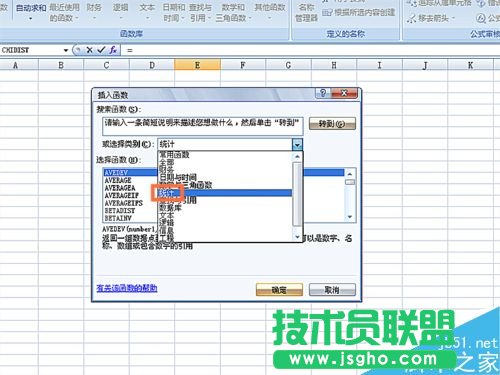The height and width of the screenshot is (375, 500).
Task: Cancel formula entry with the X icon
Action: pos(89,50)
